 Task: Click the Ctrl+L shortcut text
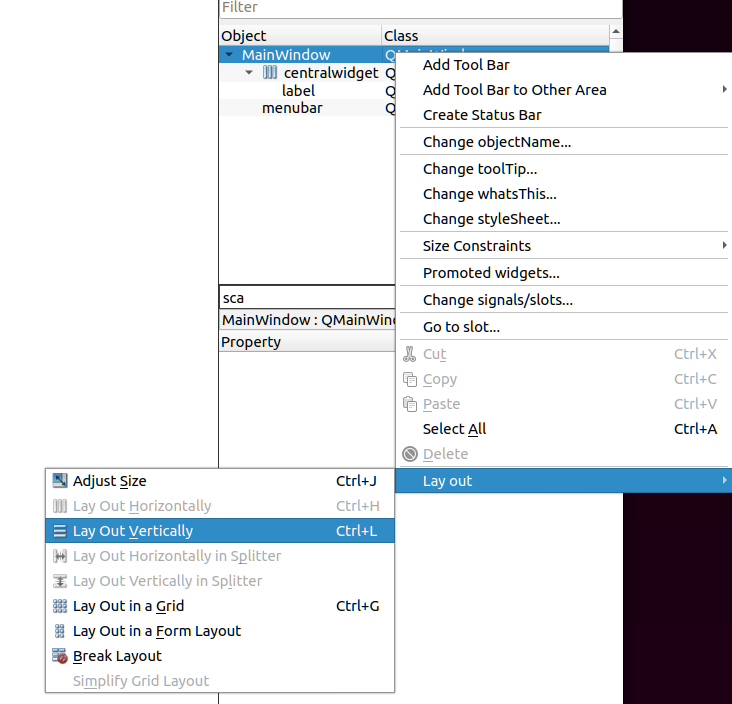click(356, 531)
